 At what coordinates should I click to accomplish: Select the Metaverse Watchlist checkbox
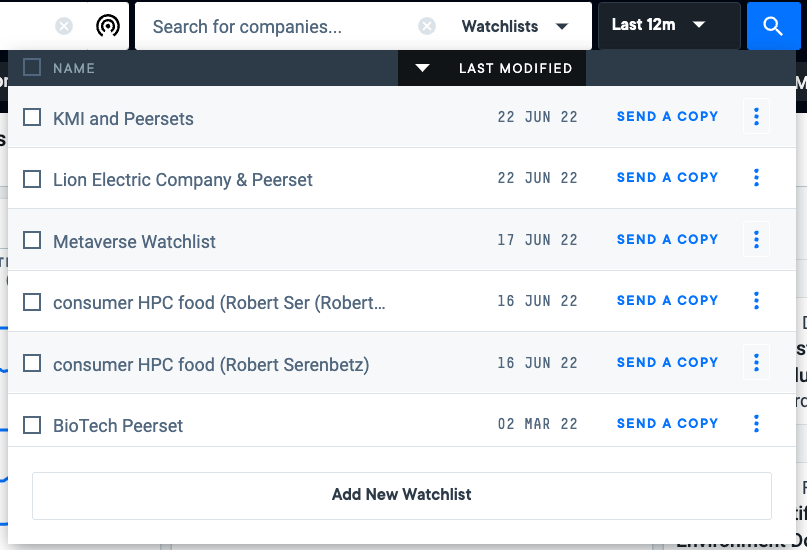[32, 240]
